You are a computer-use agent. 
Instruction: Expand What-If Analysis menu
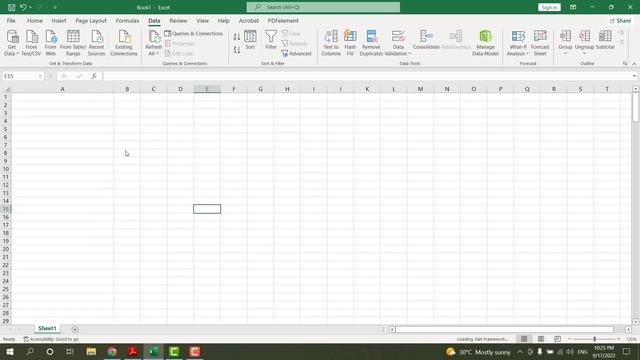click(518, 42)
